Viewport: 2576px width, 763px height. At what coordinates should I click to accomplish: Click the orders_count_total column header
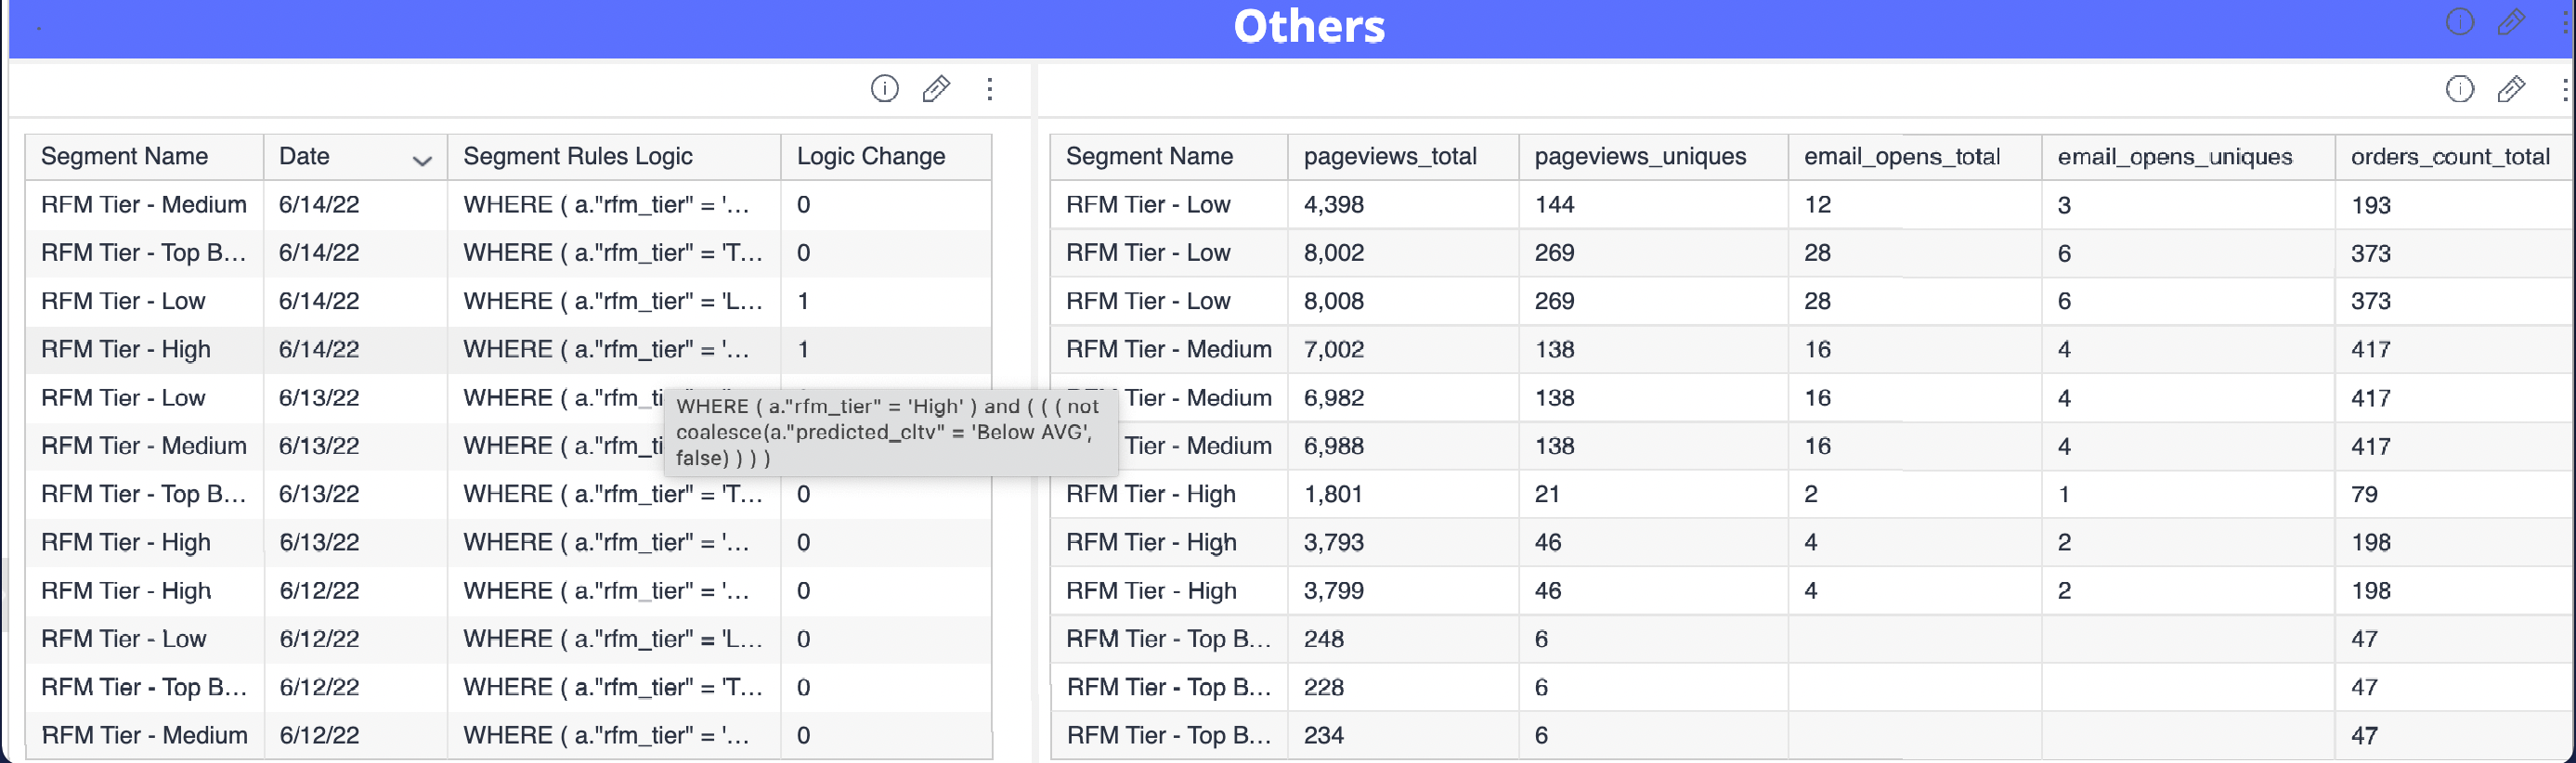coord(2449,157)
